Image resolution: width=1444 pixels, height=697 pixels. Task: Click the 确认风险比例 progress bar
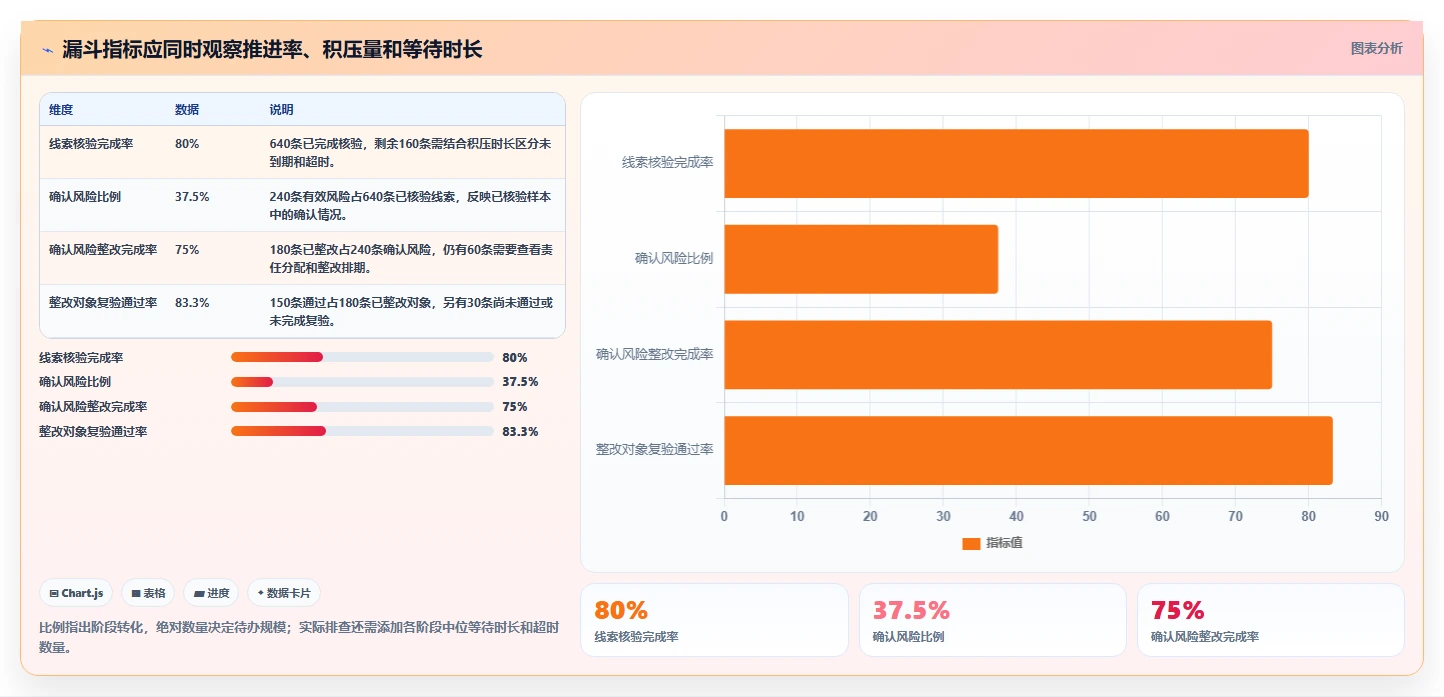(362, 382)
